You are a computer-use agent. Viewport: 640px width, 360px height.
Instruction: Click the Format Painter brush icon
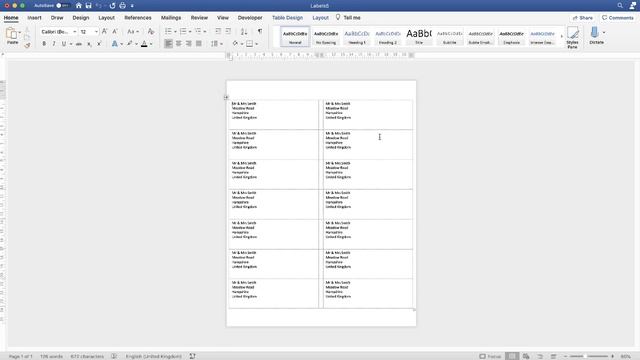[x=27, y=45]
